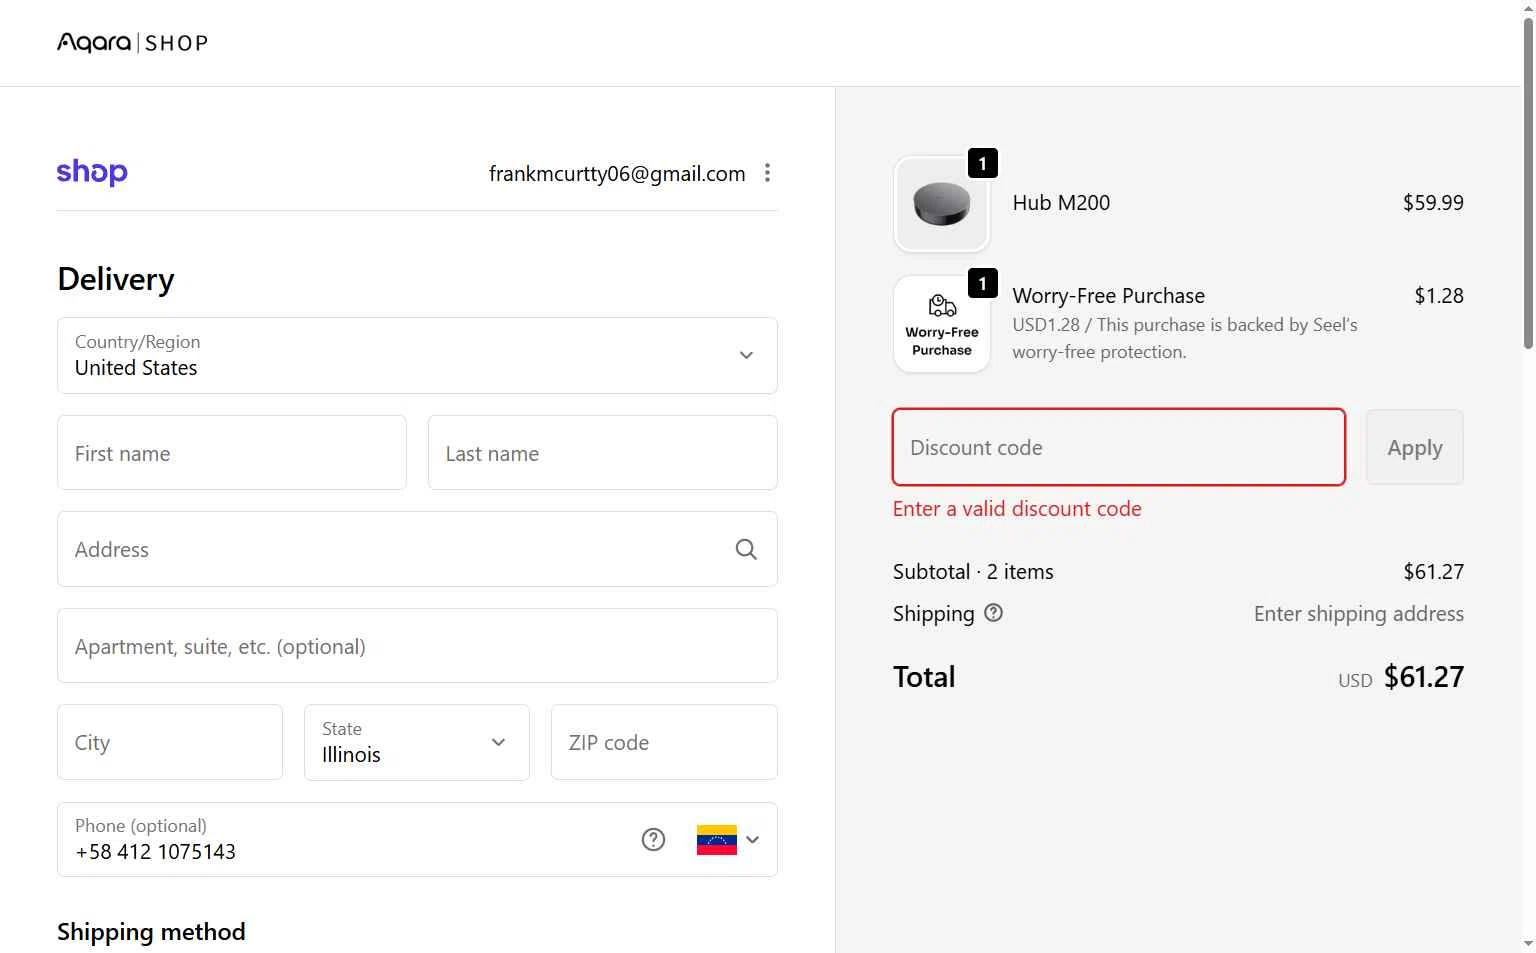The height and width of the screenshot is (953, 1536).
Task: Click the Worry-Free Purchase item title
Action: (1109, 296)
